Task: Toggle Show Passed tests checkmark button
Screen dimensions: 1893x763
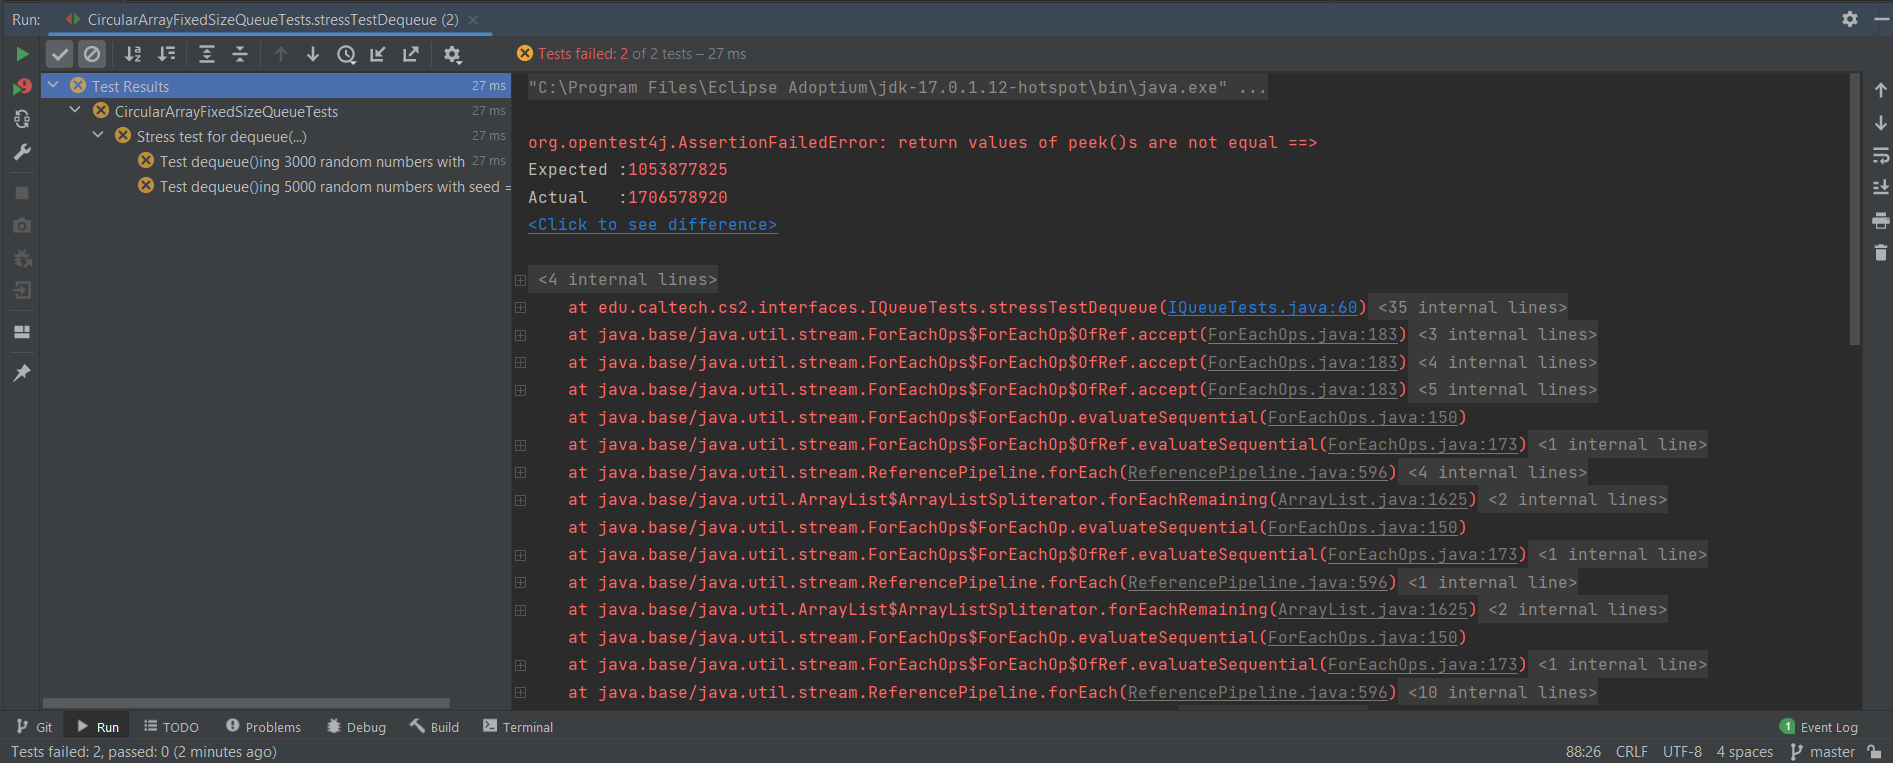Action: 60,54
